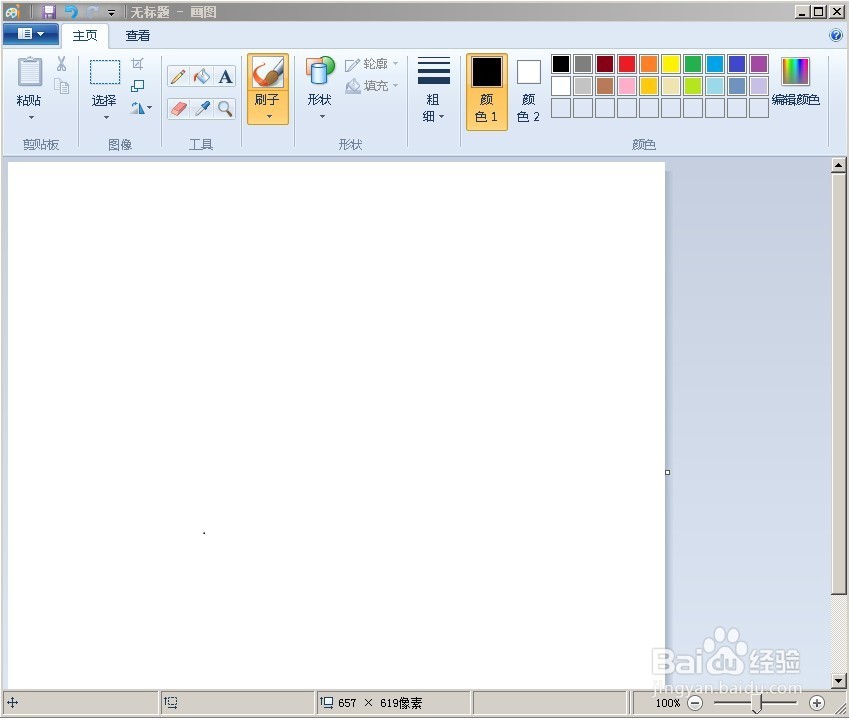Click the Redo arrow

[93, 11]
